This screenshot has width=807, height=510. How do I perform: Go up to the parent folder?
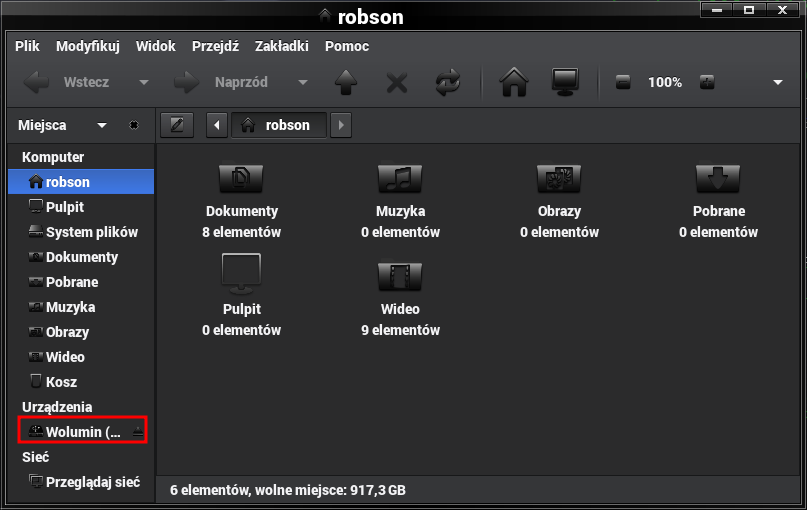346,82
